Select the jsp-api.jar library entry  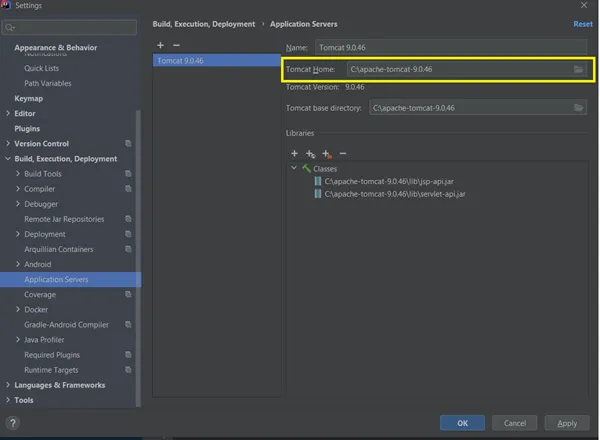coord(389,181)
